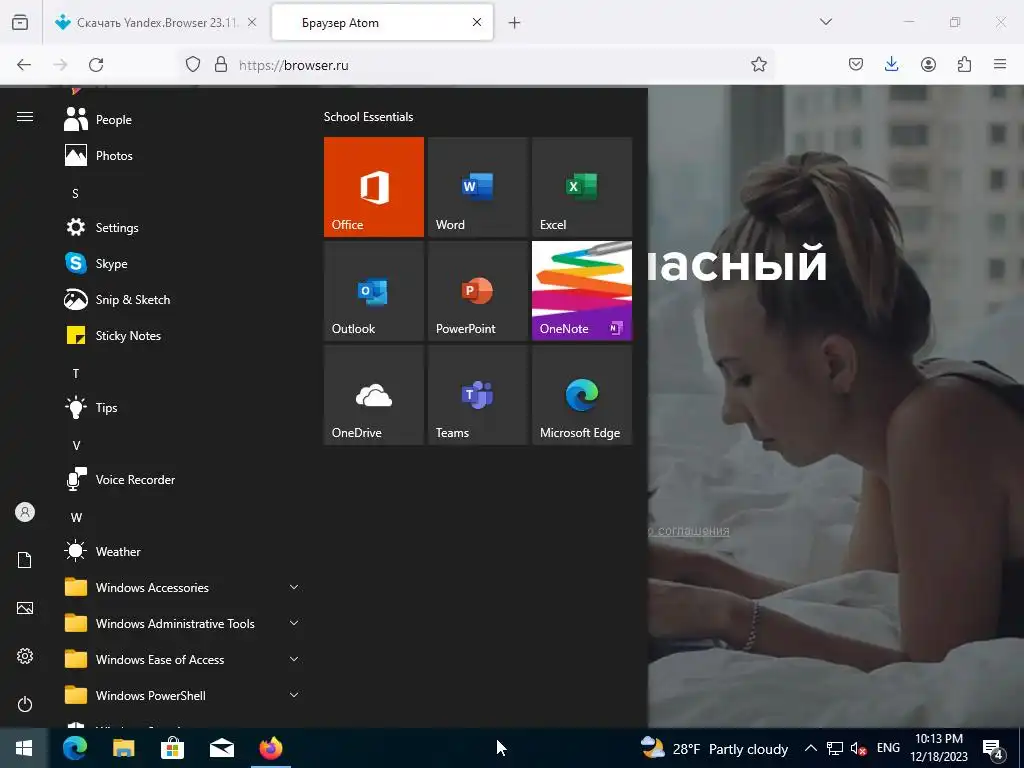Jump to letter V section header

tap(76, 445)
